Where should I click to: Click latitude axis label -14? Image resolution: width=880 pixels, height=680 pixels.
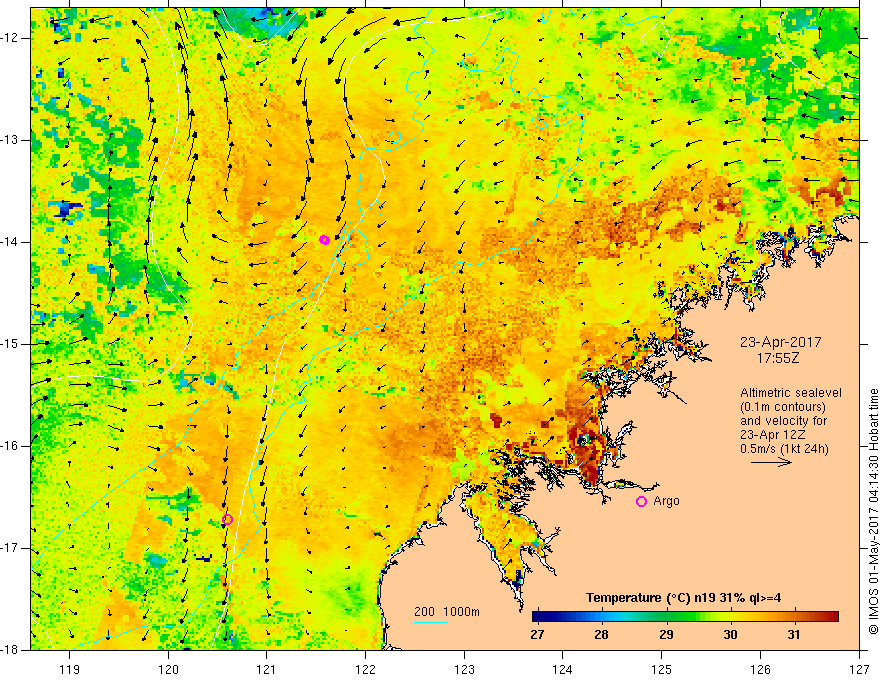click(11, 242)
